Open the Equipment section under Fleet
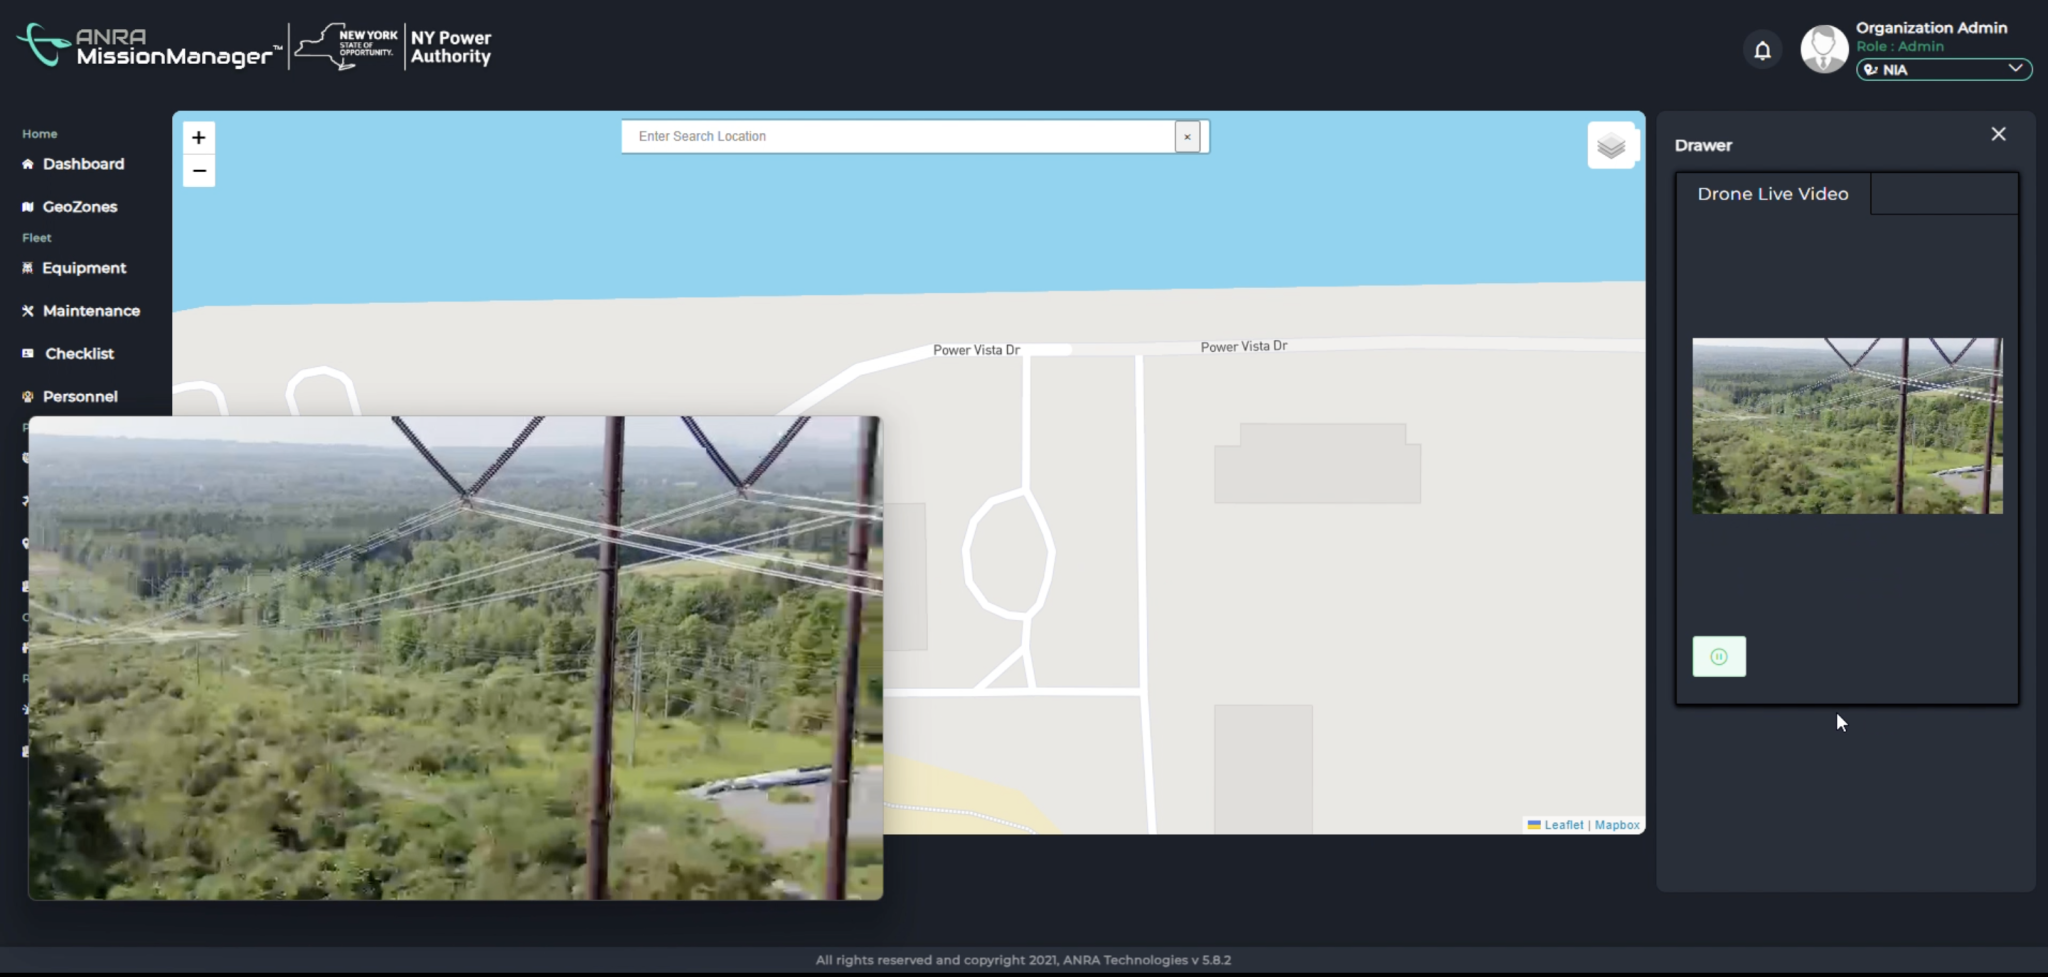This screenshot has width=2048, height=977. (x=84, y=267)
